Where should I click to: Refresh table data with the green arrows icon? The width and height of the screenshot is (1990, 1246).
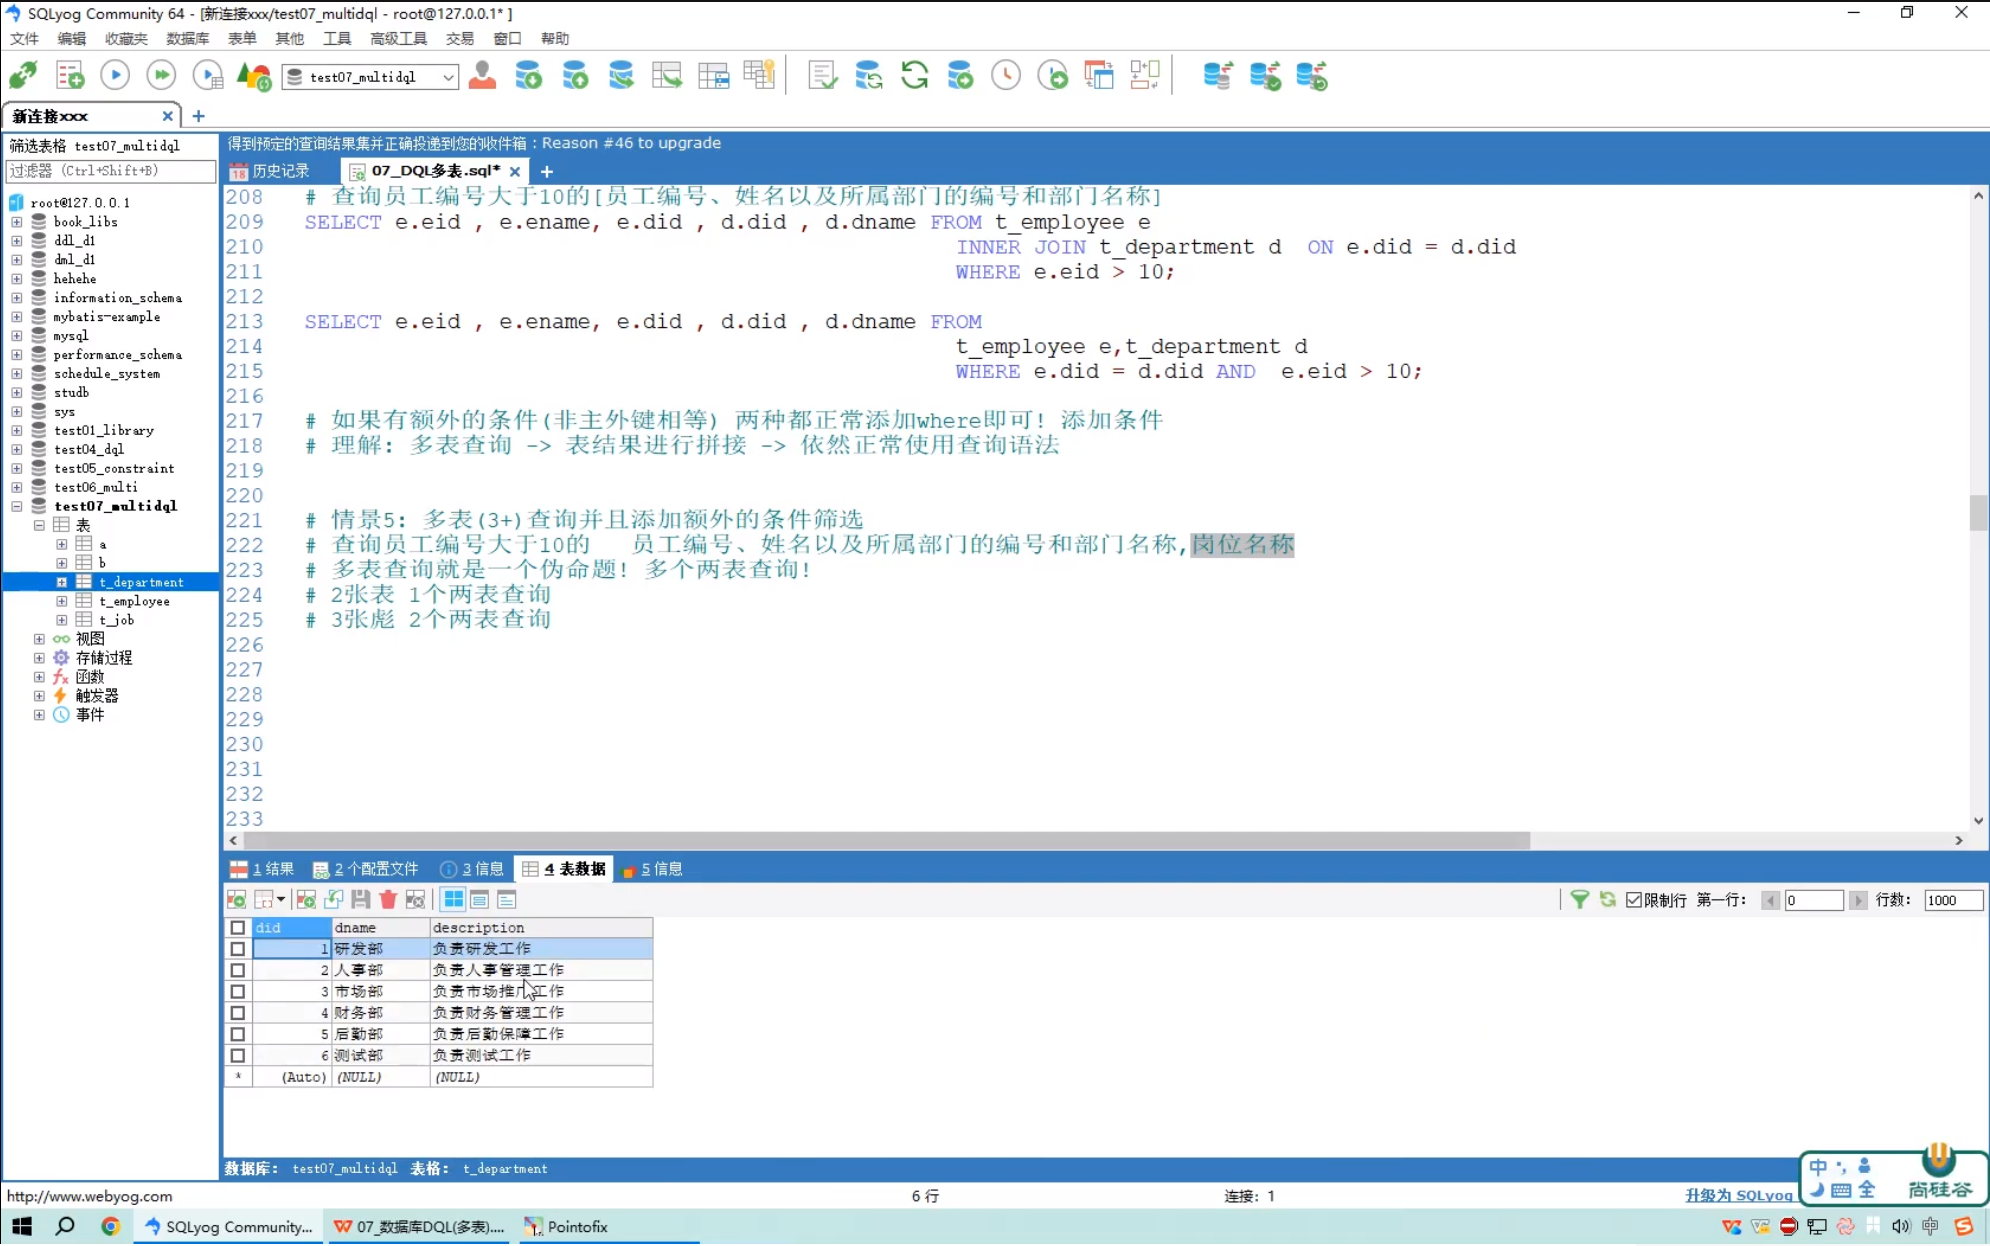[1607, 900]
